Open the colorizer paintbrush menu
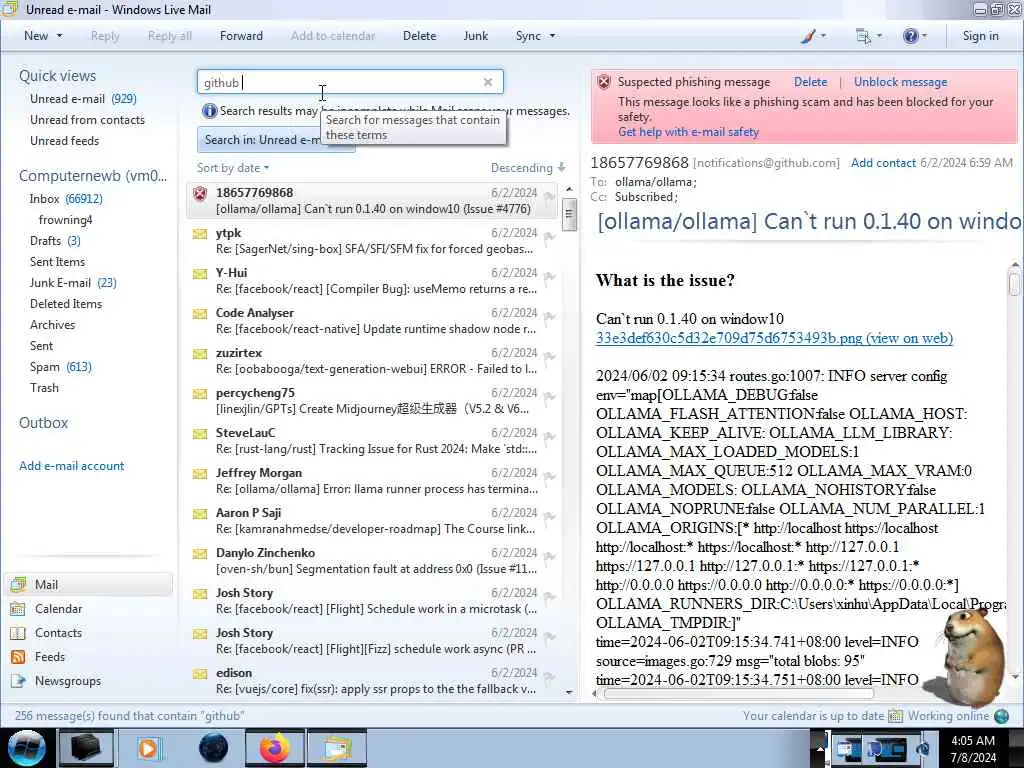1024x768 pixels. click(813, 36)
